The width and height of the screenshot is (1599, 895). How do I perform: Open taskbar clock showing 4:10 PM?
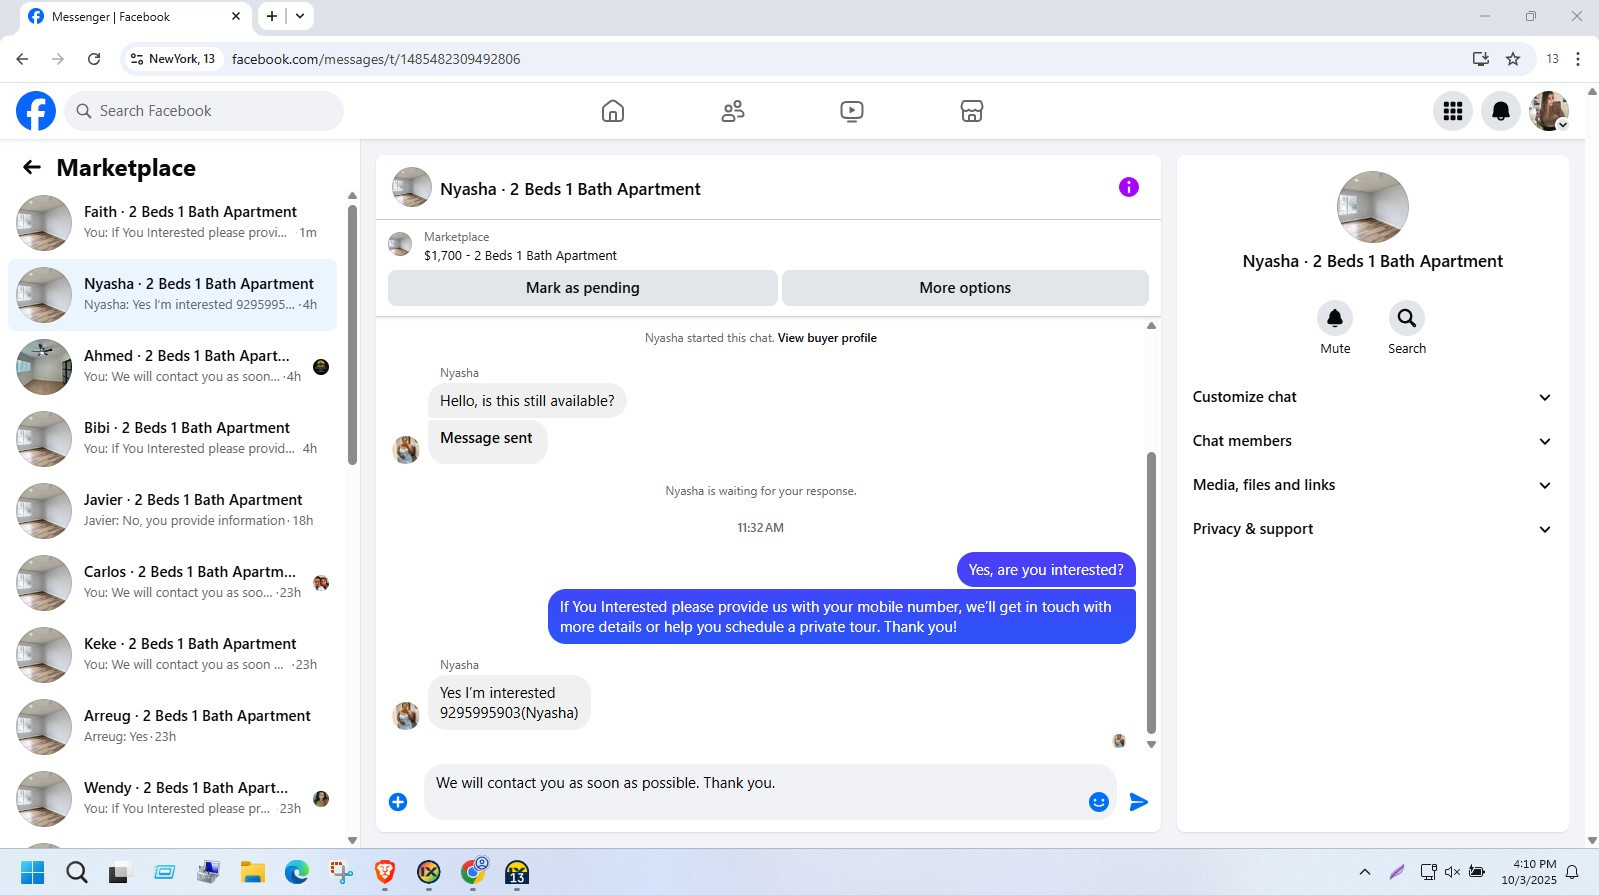click(x=1528, y=872)
